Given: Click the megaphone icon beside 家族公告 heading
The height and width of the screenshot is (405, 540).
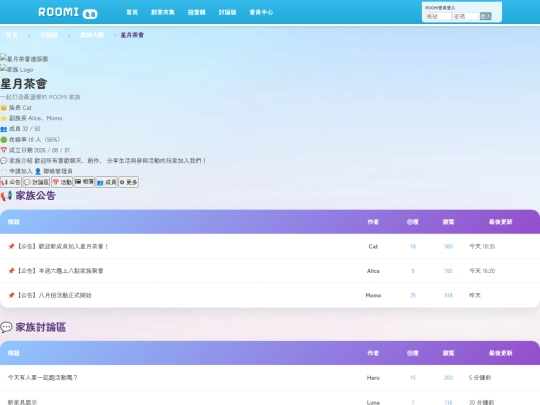Looking at the screenshot, I should [7, 196].
